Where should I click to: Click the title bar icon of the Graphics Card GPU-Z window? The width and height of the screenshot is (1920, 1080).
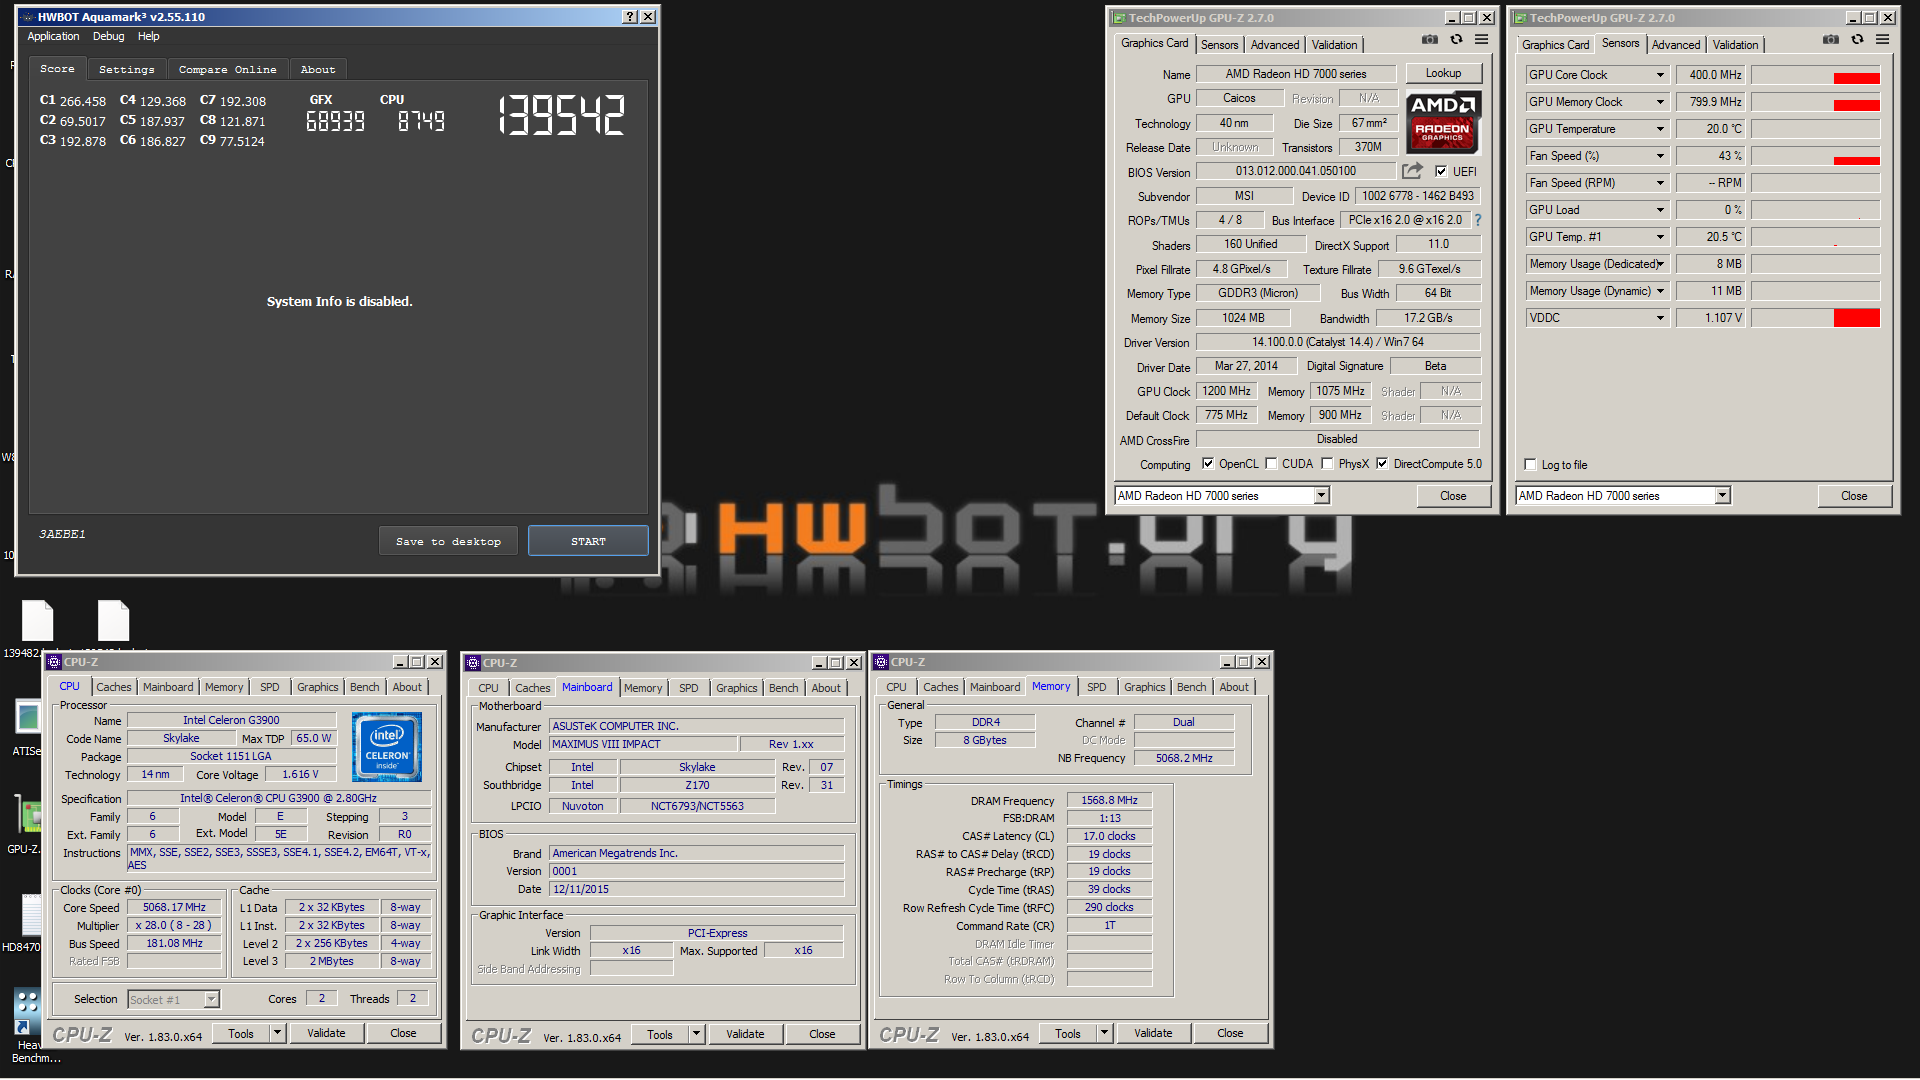tap(1120, 18)
